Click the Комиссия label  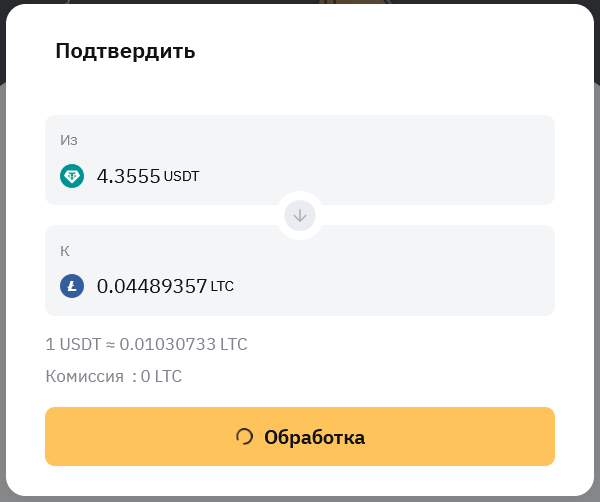coord(86,377)
